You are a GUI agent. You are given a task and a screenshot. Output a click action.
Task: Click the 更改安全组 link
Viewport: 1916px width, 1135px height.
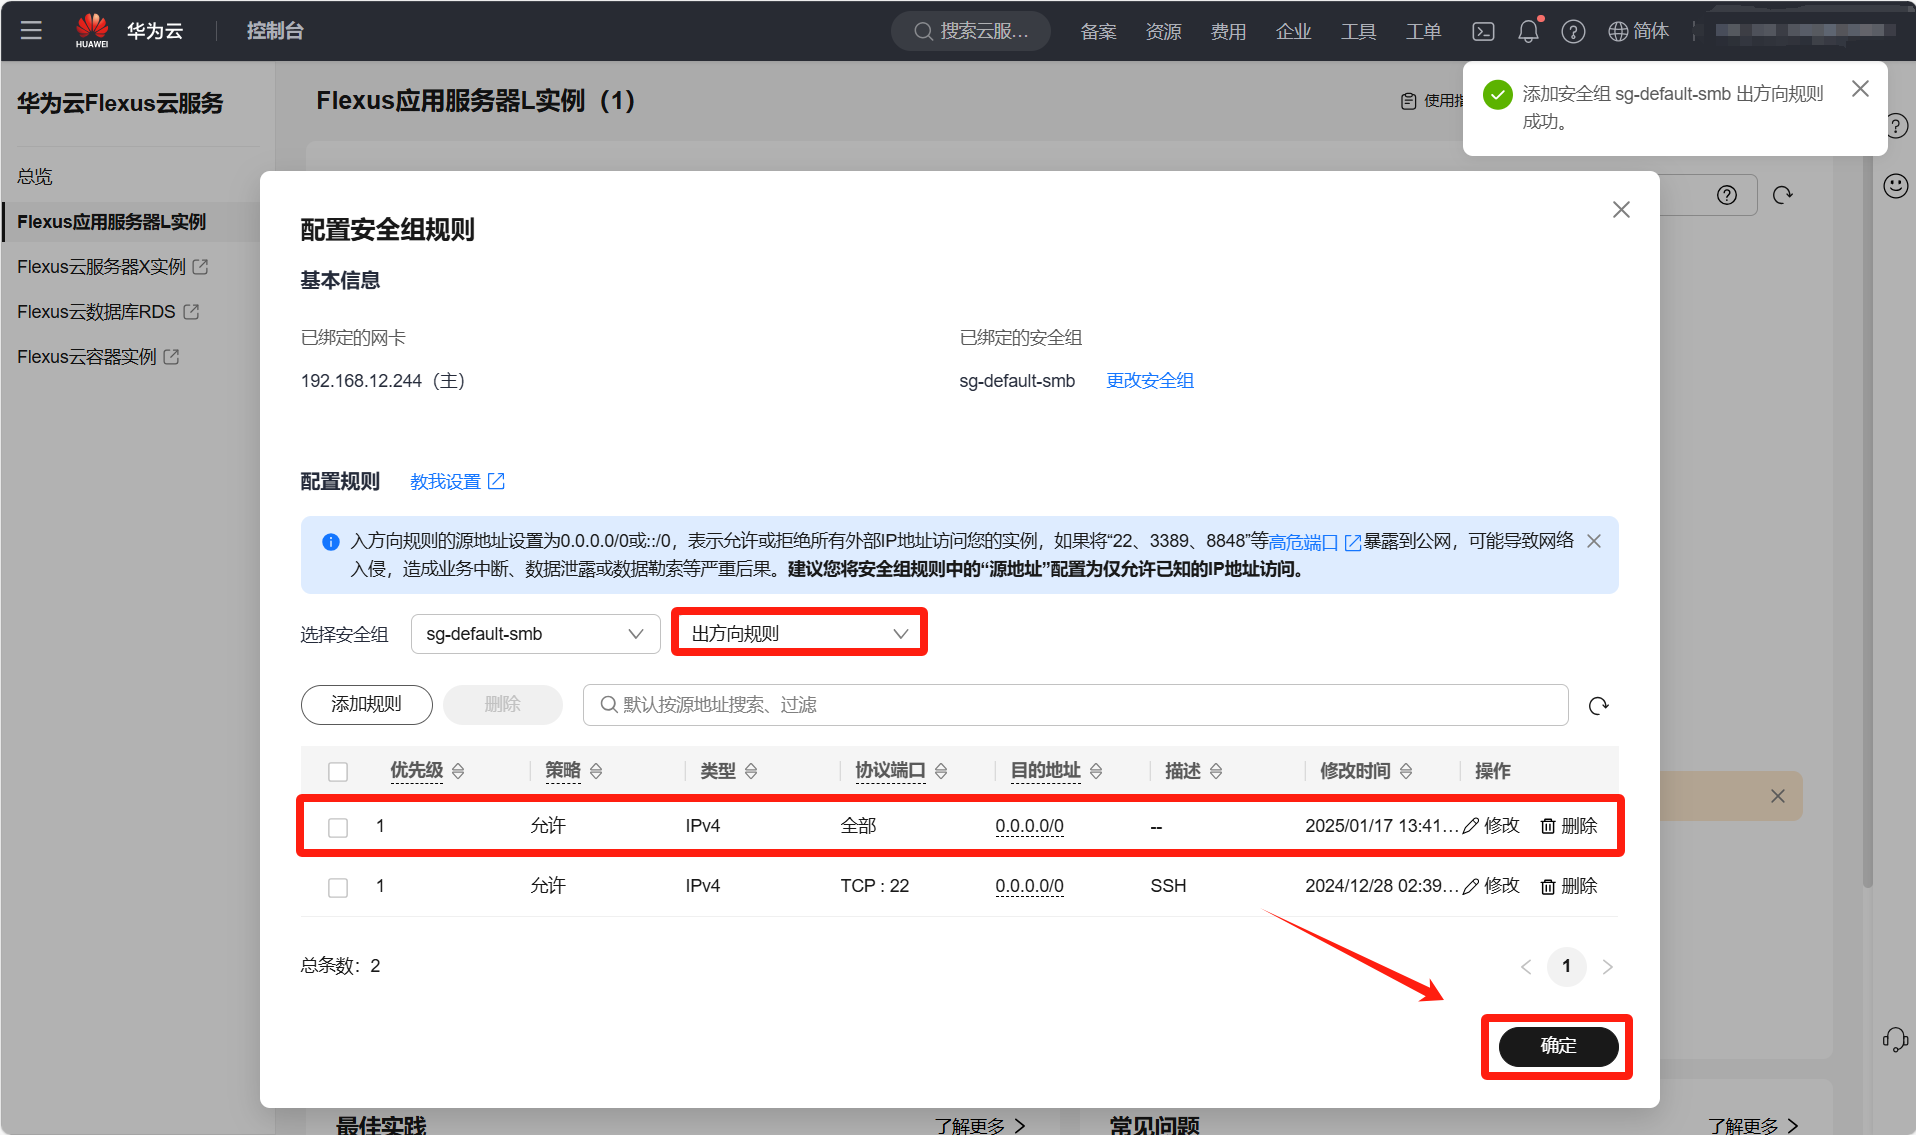click(x=1149, y=381)
